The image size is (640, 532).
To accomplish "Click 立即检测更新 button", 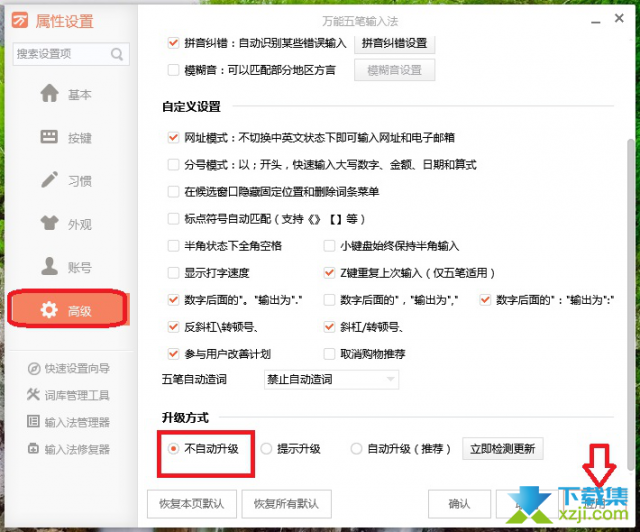I will pyautogui.click(x=502, y=449).
